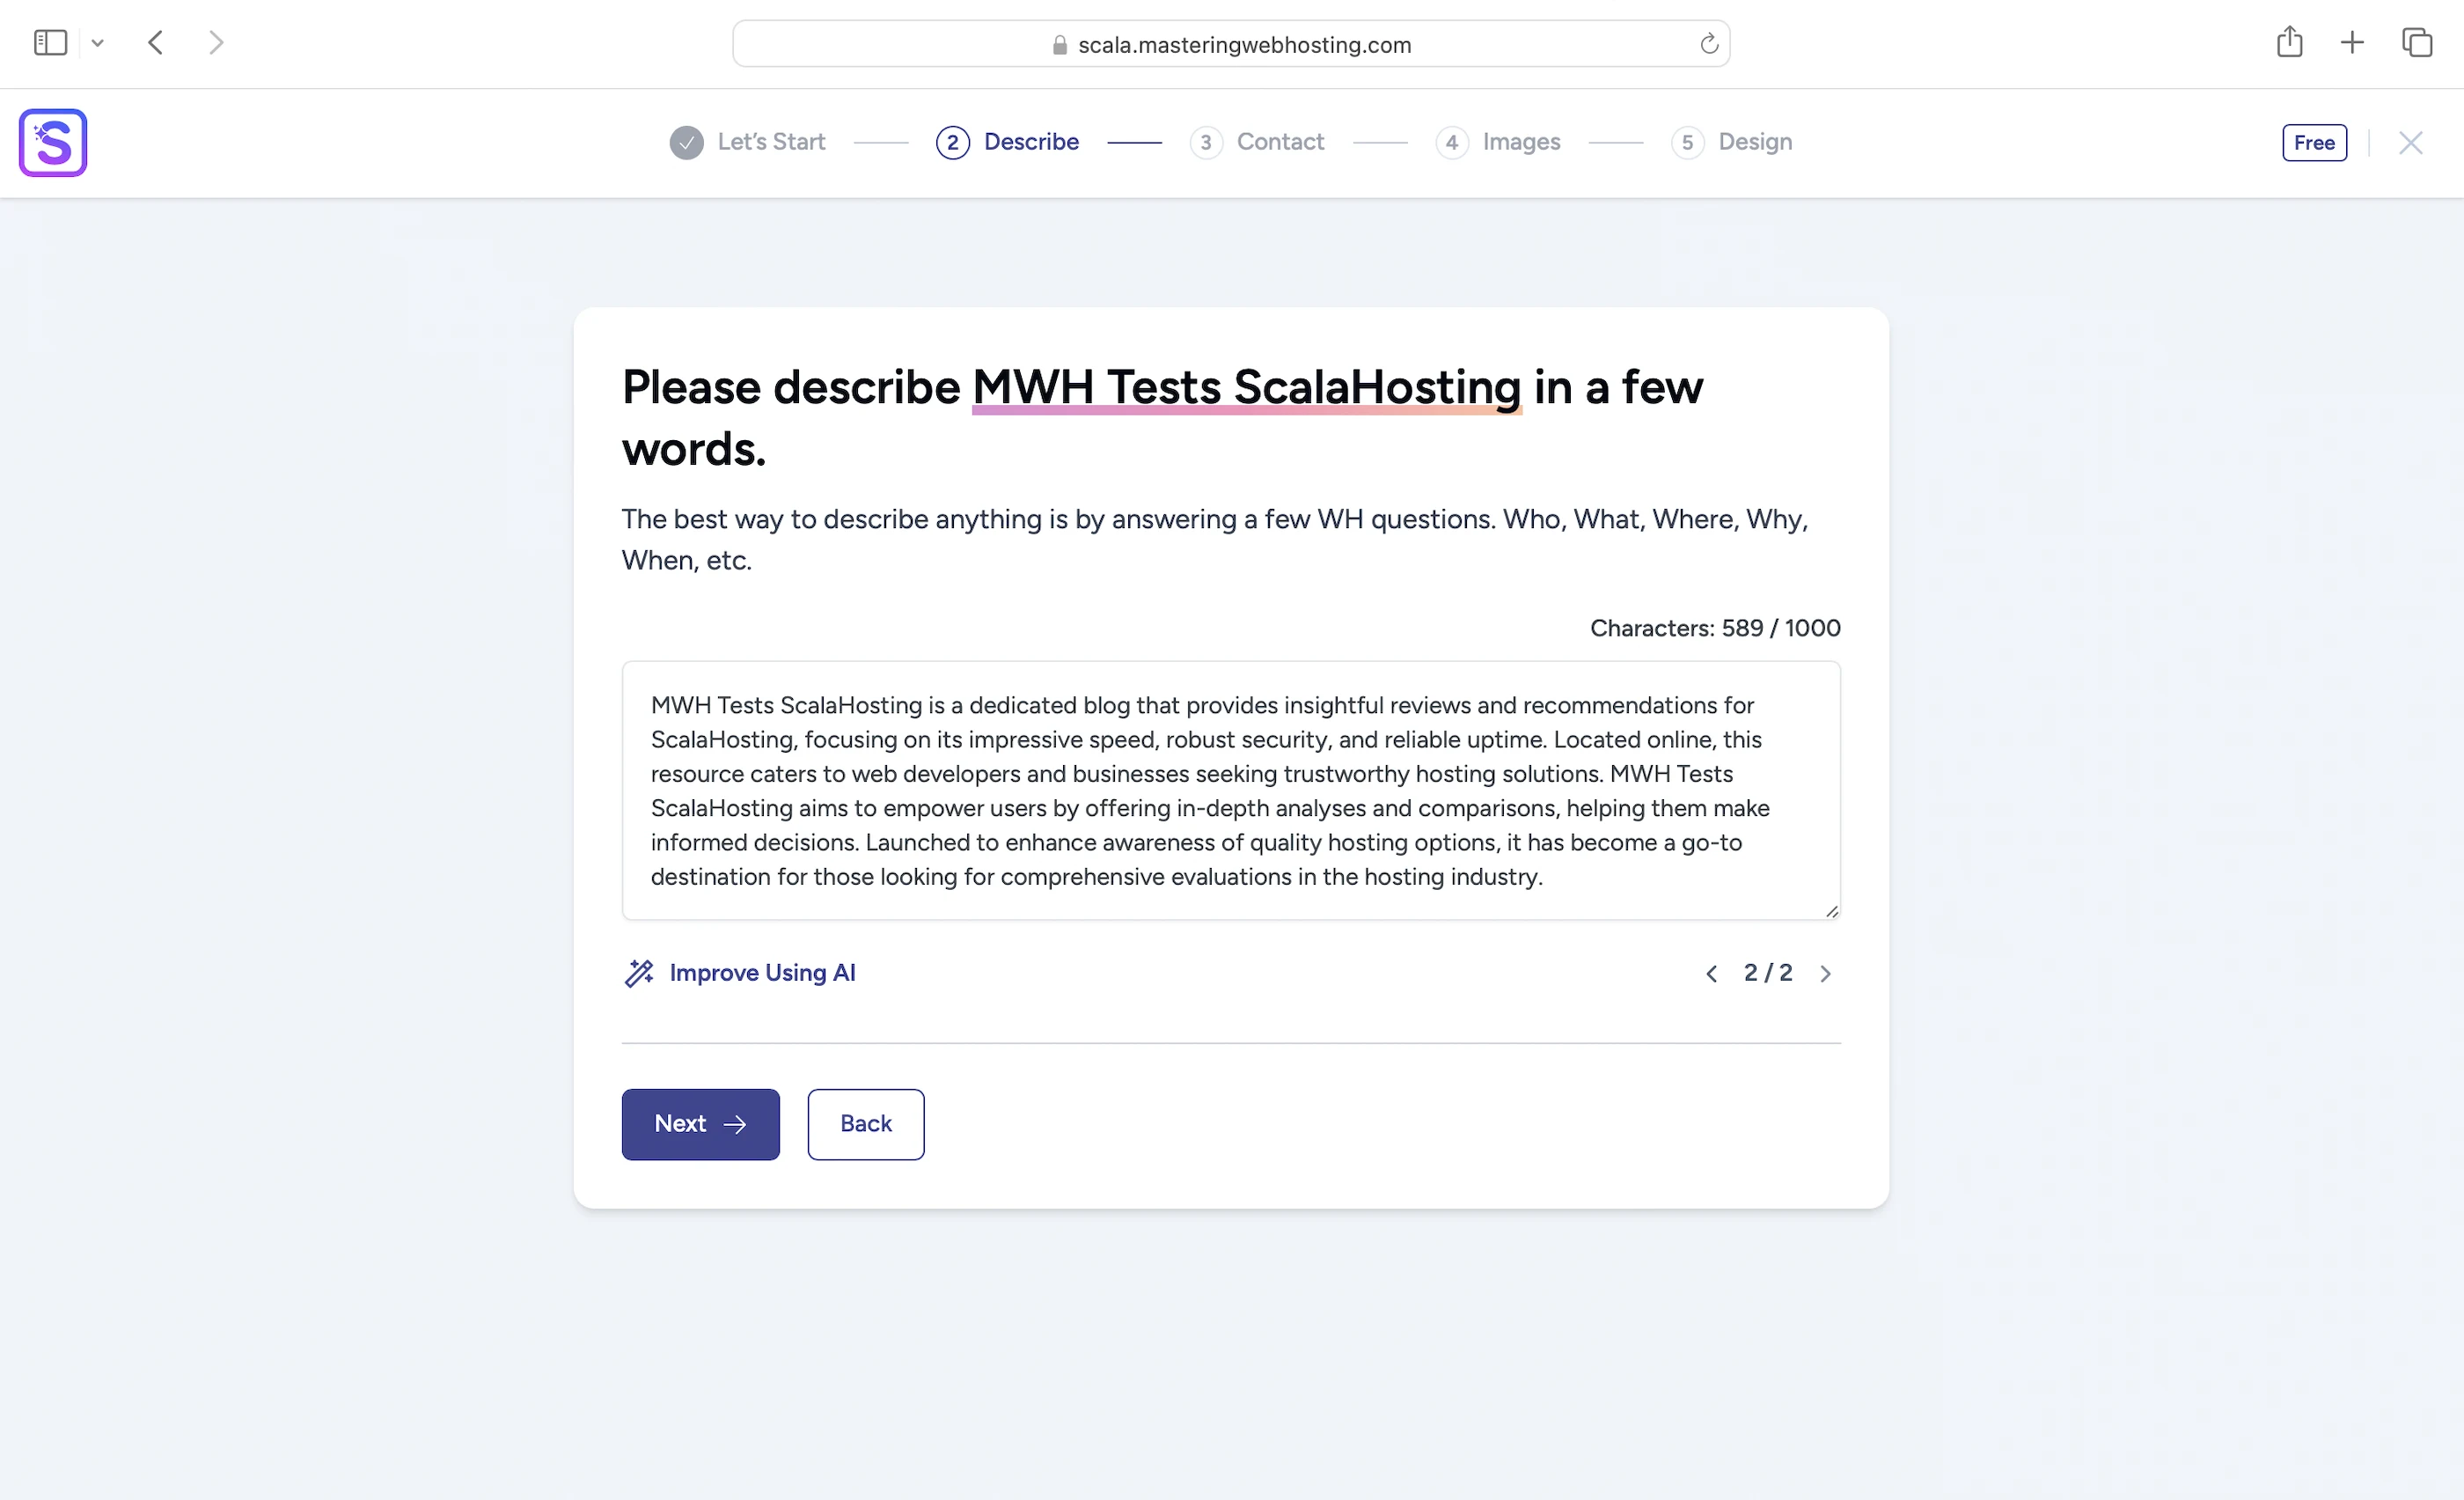Select the Let's Start step
This screenshot has height=1500, width=2464.
pyautogui.click(x=748, y=142)
